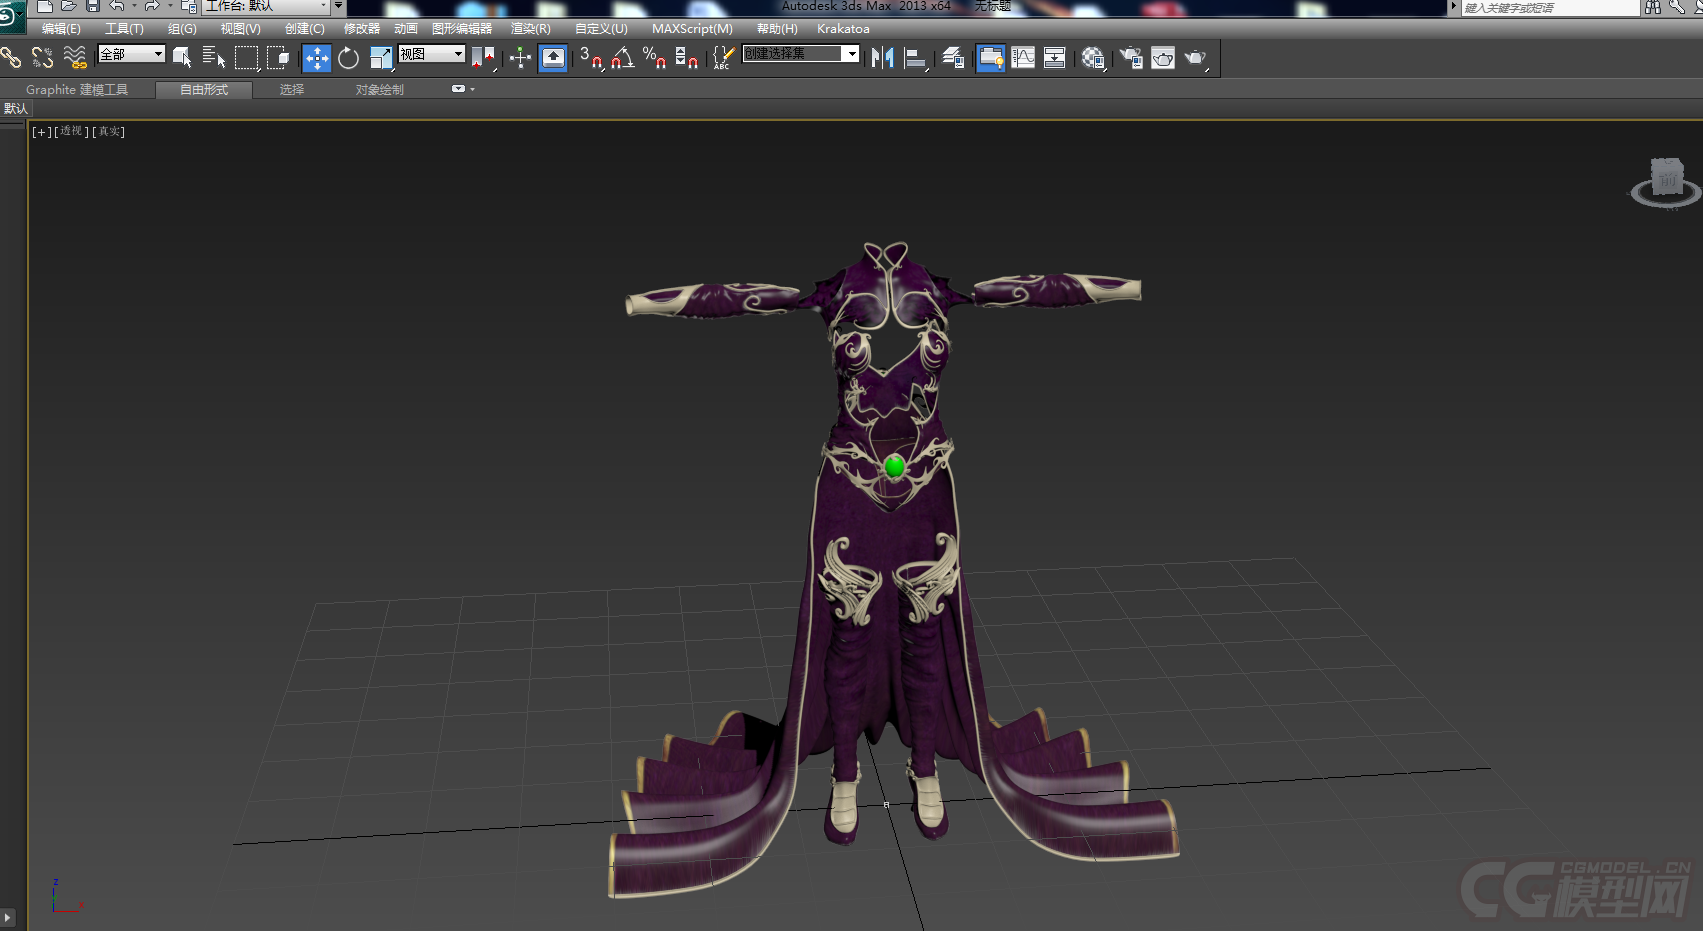The image size is (1703, 931).
Task: Click the Mirror tool icon
Action: click(x=882, y=58)
